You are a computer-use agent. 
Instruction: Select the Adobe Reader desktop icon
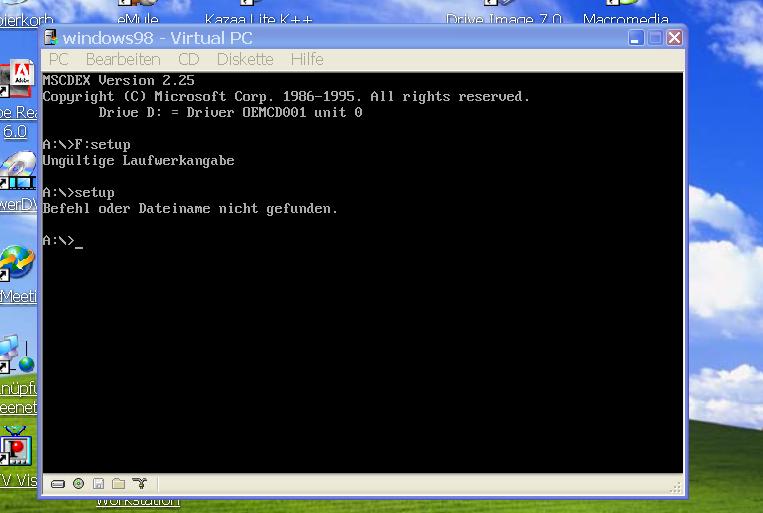tap(18, 78)
